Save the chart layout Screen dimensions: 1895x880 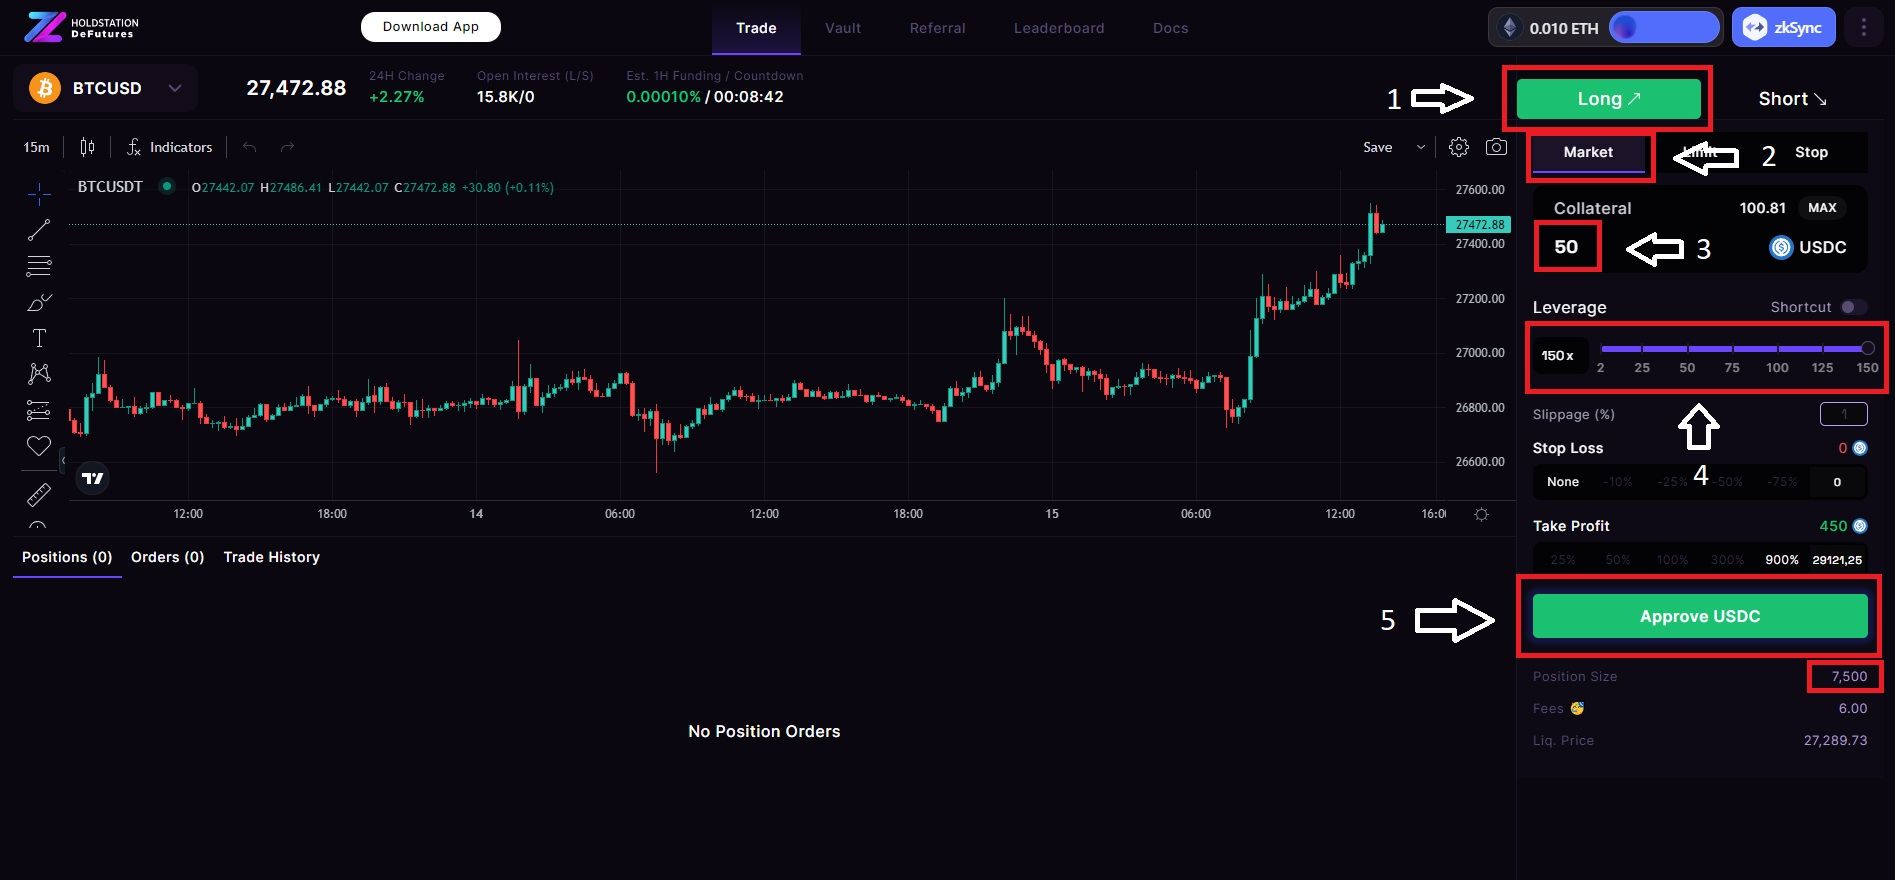pos(1377,147)
